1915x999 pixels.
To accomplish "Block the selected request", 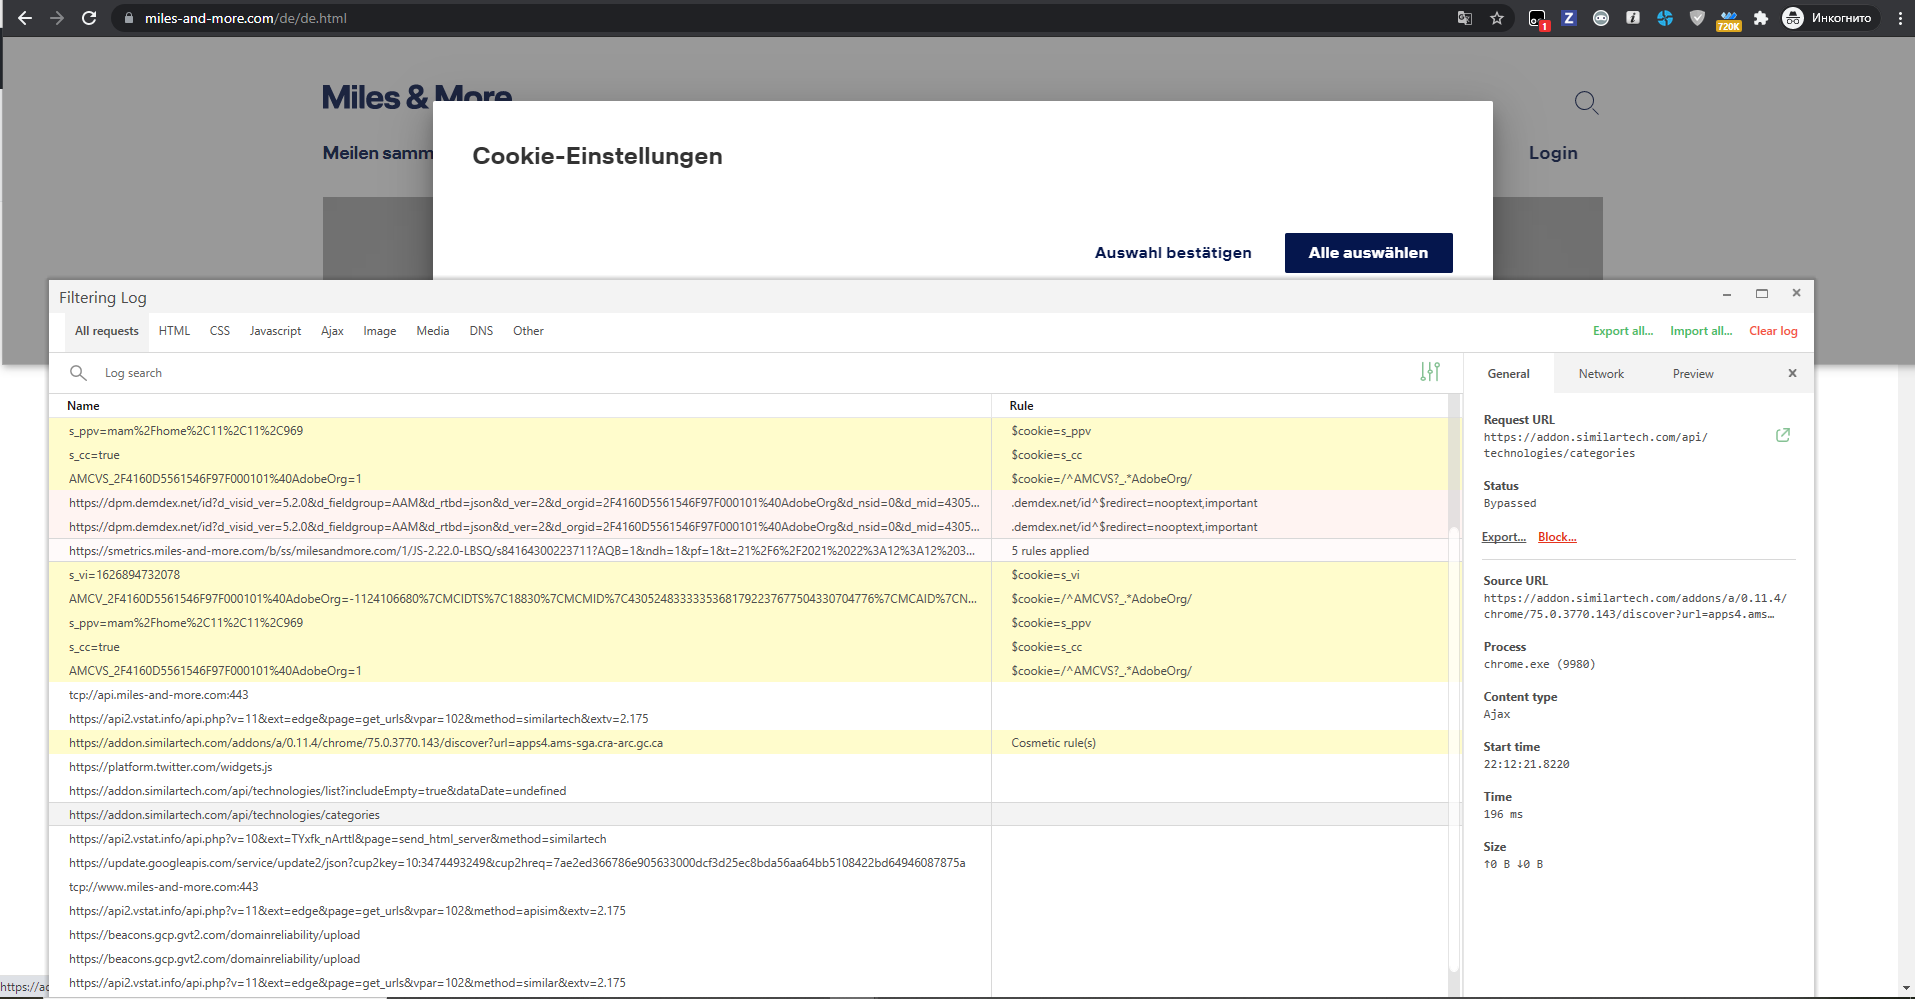I will 1556,537.
